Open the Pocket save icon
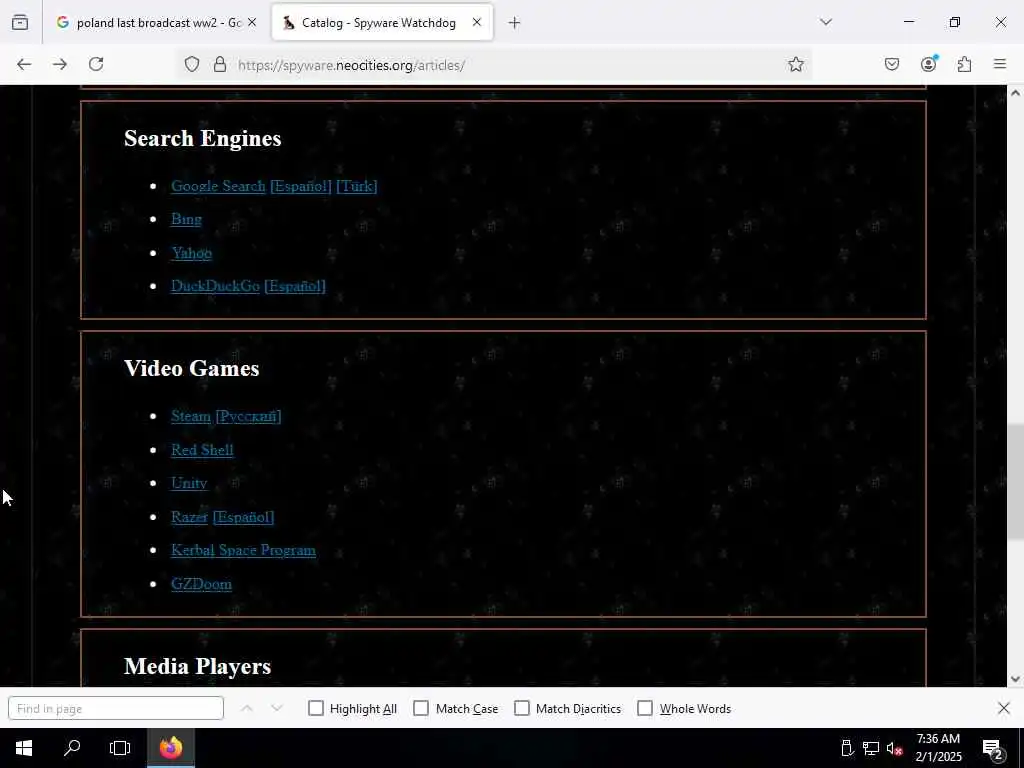The width and height of the screenshot is (1024, 768). click(891, 64)
